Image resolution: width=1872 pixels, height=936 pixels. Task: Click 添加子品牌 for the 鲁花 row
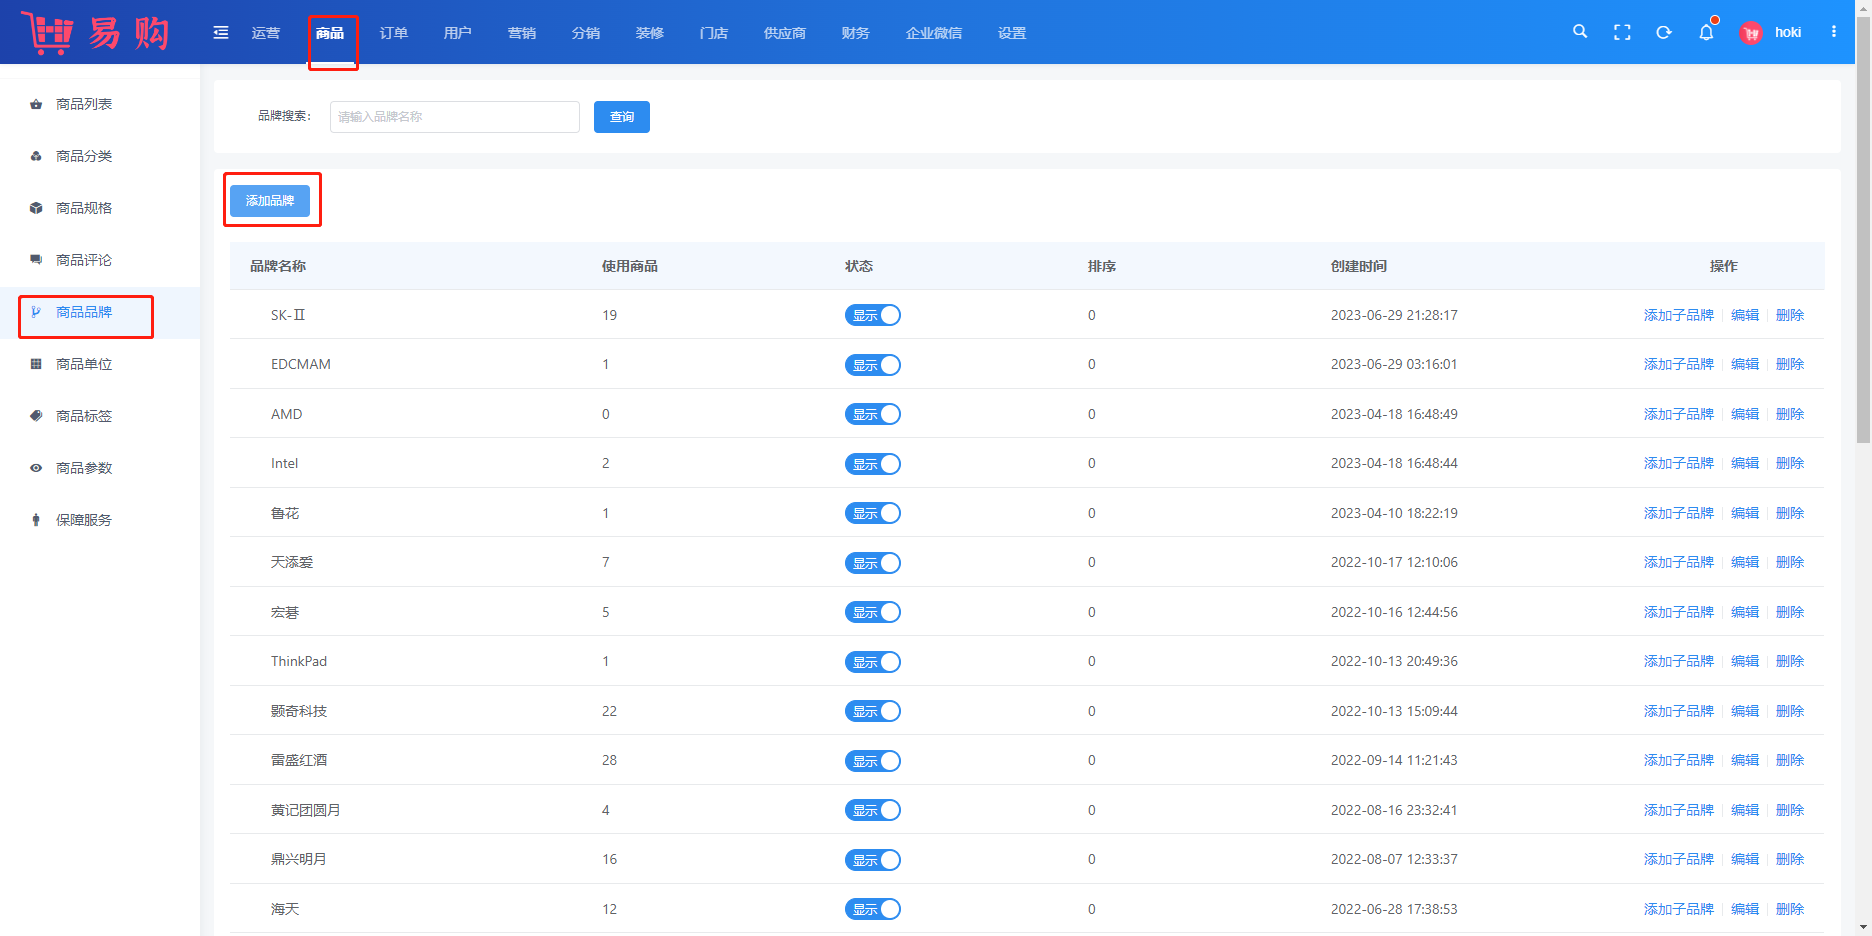1678,513
